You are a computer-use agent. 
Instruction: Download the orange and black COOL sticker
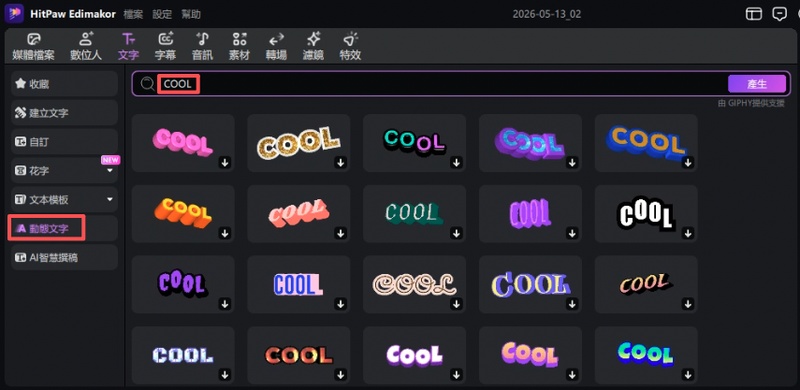pyautogui.click(x=341, y=375)
